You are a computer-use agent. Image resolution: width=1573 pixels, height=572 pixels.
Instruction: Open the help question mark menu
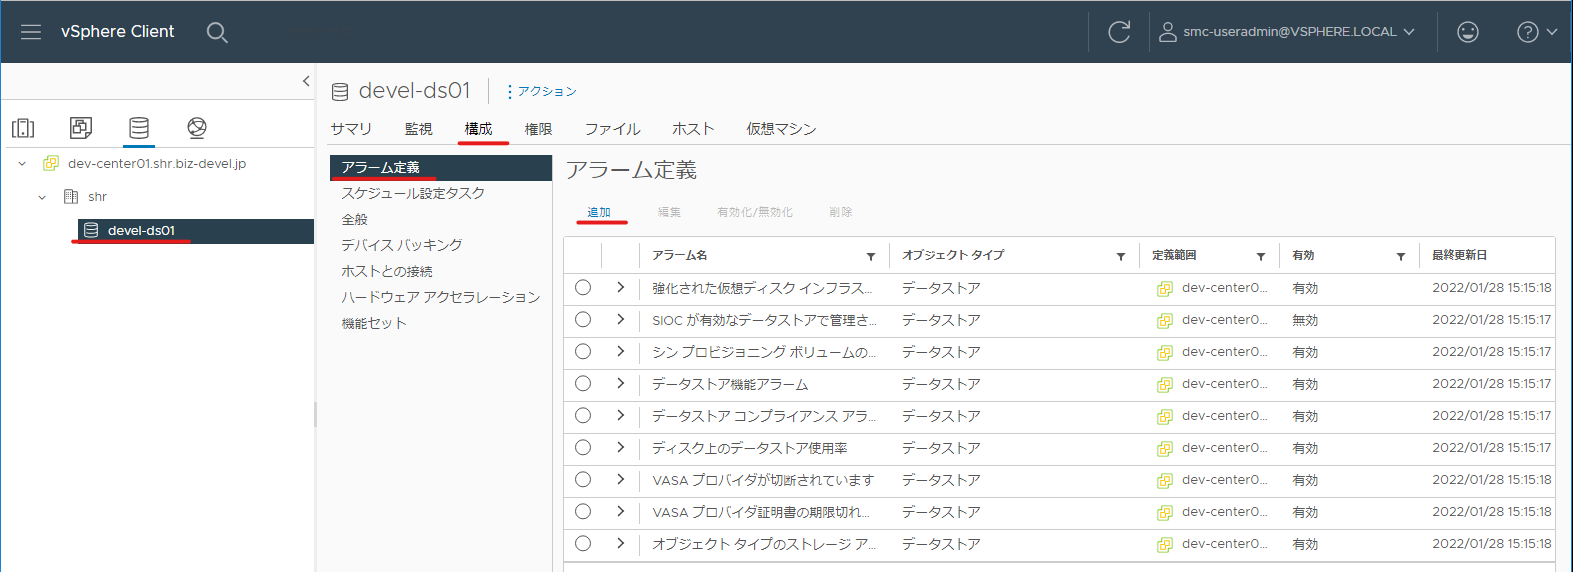pyautogui.click(x=1537, y=32)
